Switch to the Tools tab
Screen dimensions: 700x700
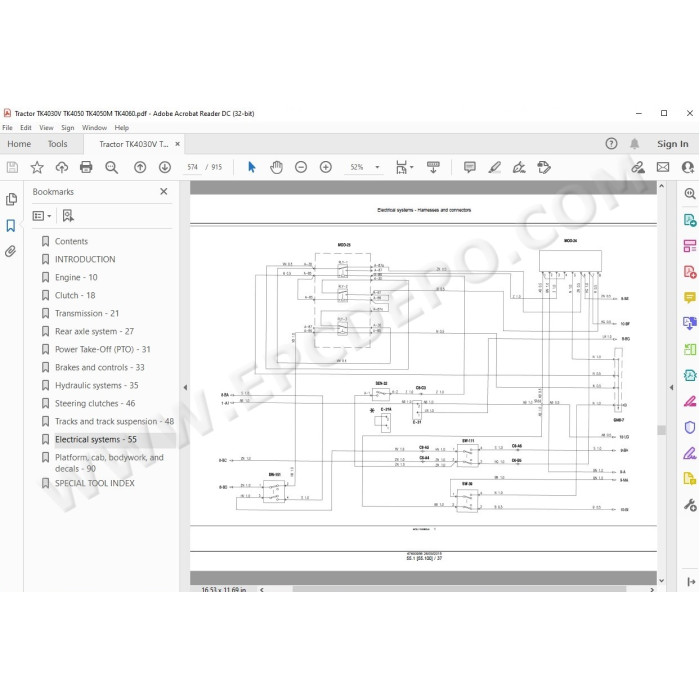coord(57,144)
